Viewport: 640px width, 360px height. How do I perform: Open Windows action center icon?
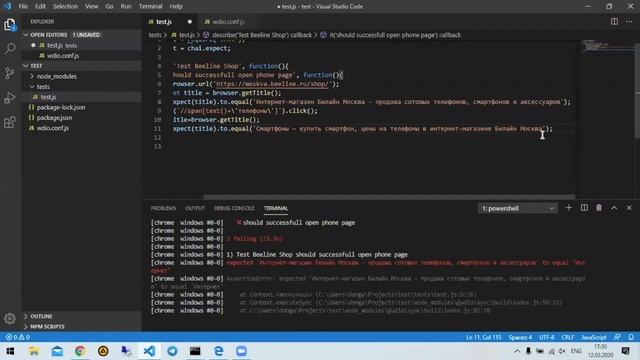(x=626, y=351)
